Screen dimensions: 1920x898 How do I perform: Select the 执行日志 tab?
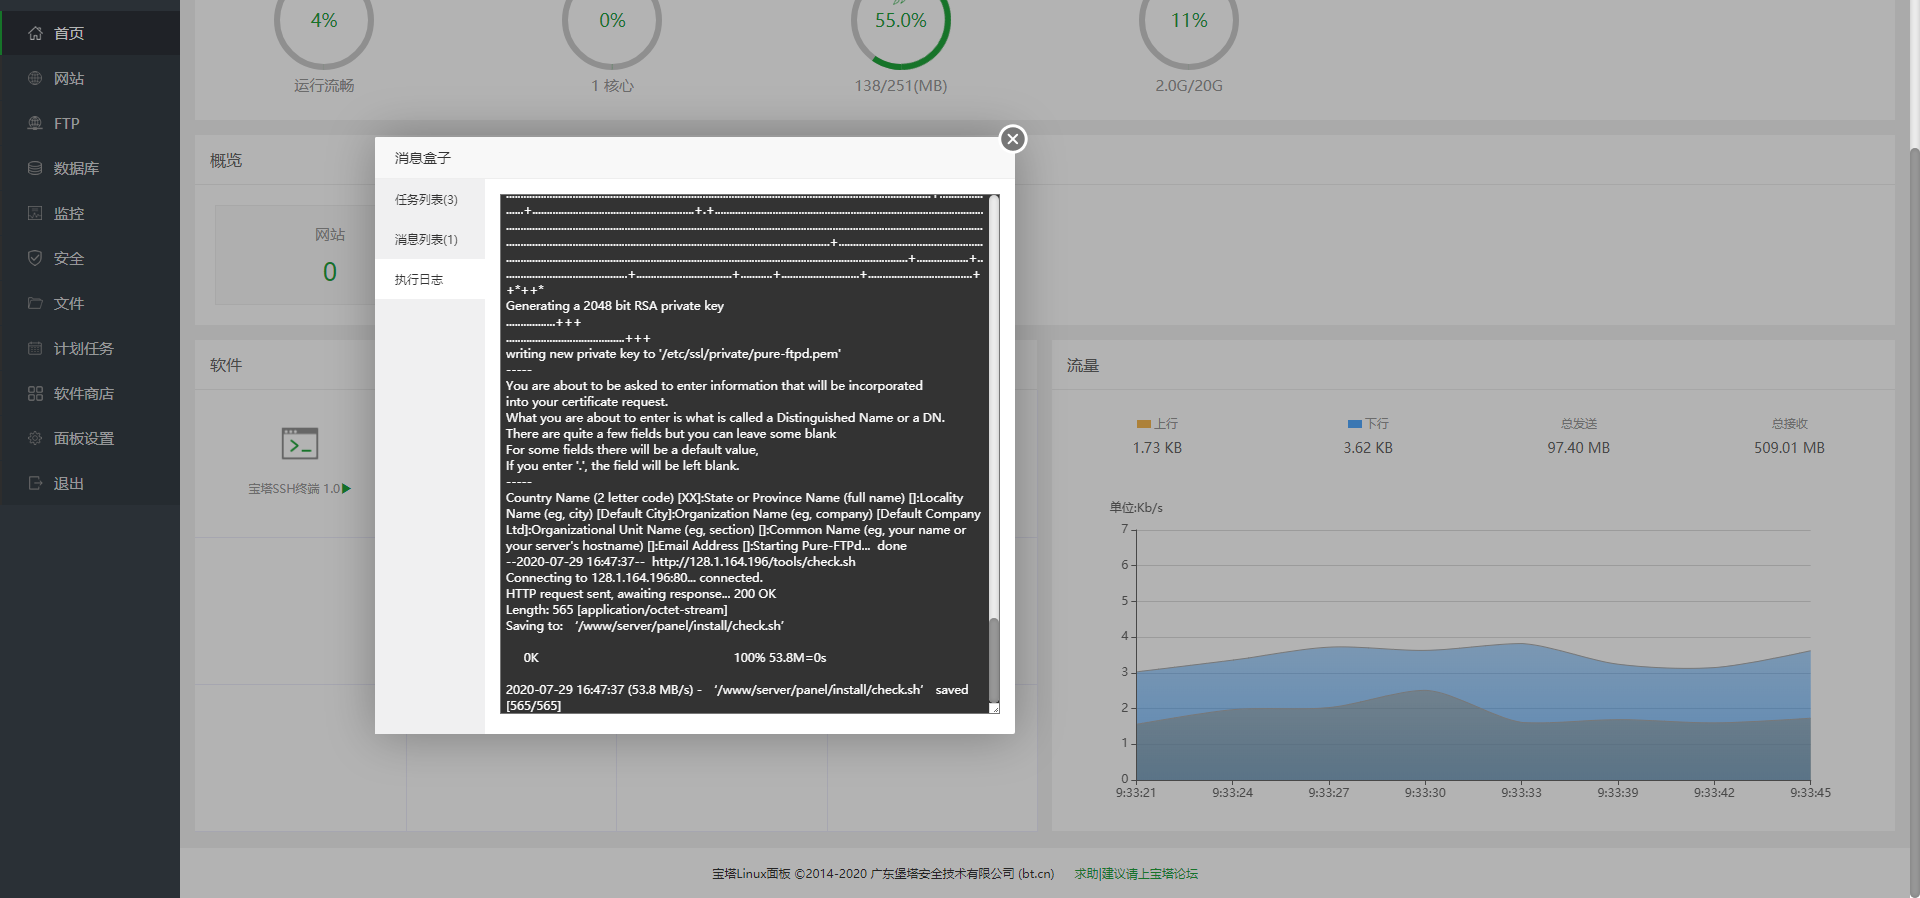pyautogui.click(x=430, y=279)
